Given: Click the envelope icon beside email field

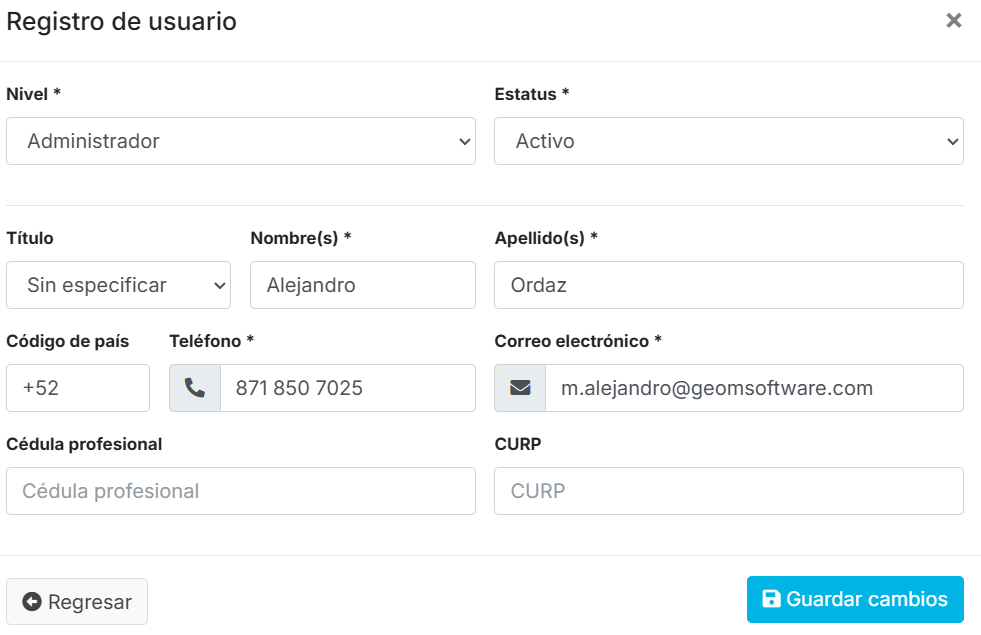Looking at the screenshot, I should click(x=520, y=388).
